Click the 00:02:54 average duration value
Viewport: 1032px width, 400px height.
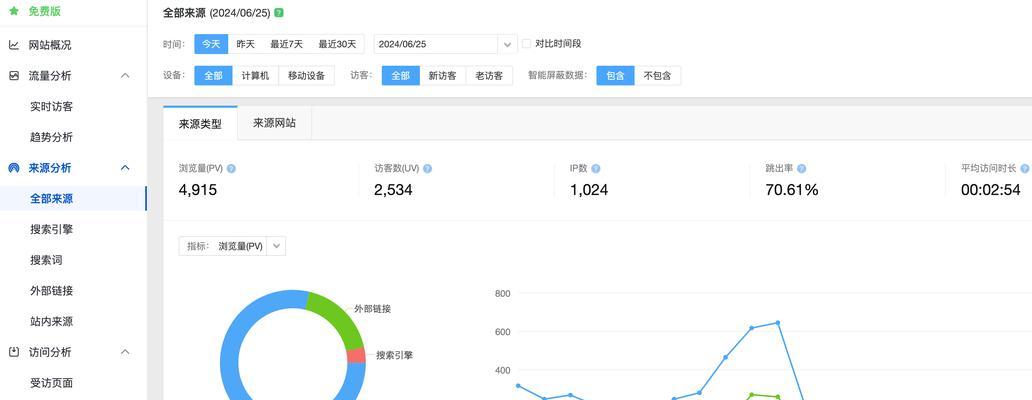click(x=991, y=191)
